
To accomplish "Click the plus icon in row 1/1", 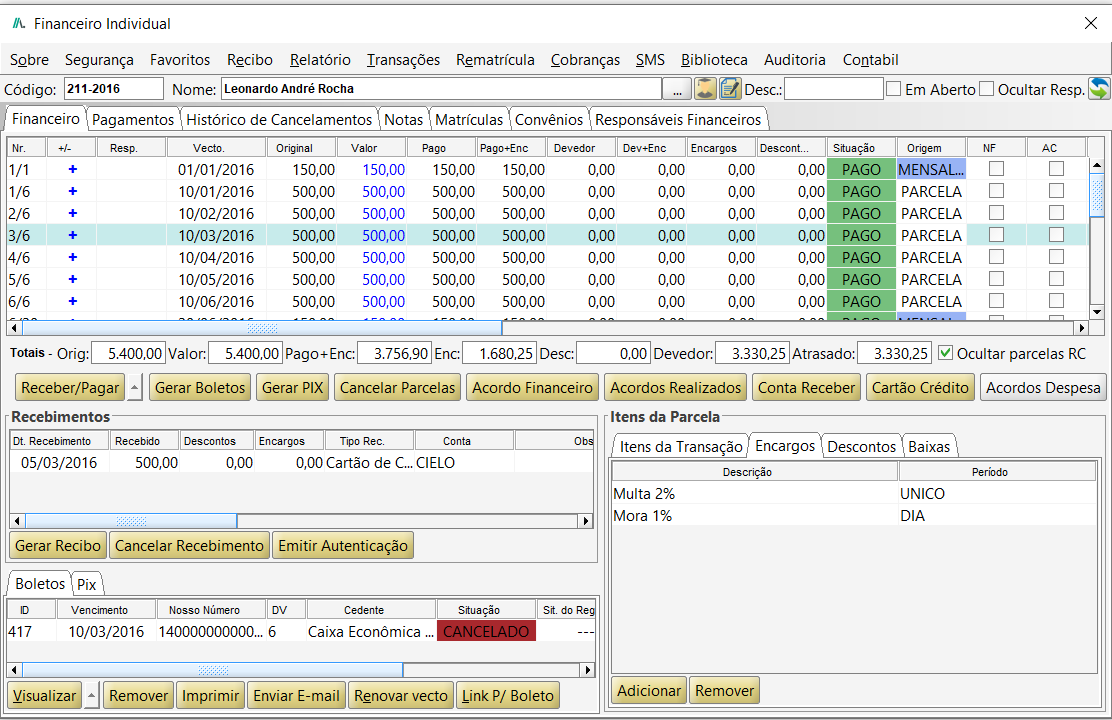I will click(72, 170).
